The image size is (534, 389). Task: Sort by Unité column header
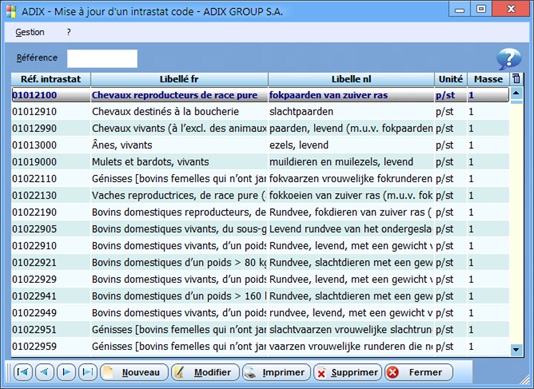click(451, 79)
